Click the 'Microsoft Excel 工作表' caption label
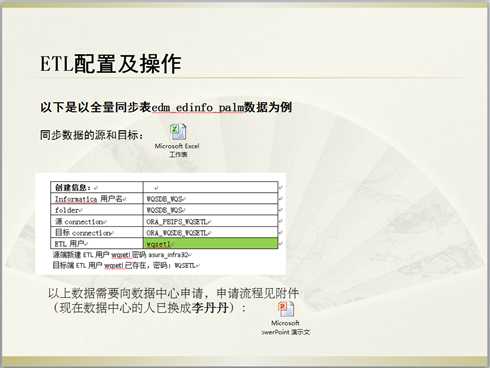Viewport: 490px width, 368px height. tap(177, 150)
